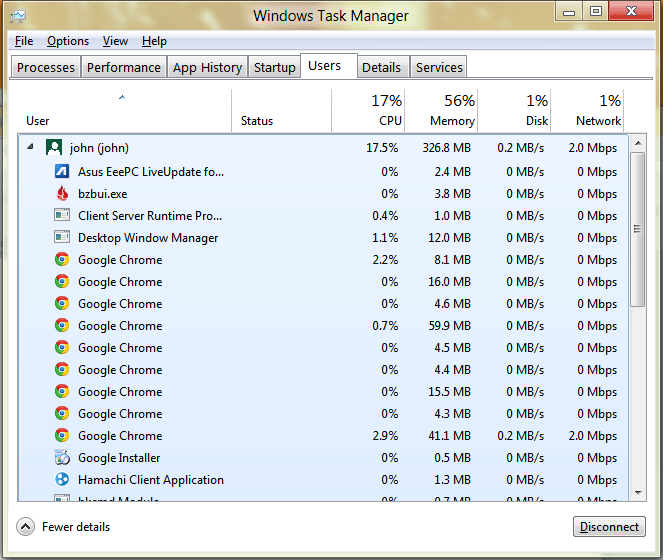Image resolution: width=664 pixels, height=560 pixels.
Task: Click the vertical scrollbar thumb
Action: click(x=637, y=229)
